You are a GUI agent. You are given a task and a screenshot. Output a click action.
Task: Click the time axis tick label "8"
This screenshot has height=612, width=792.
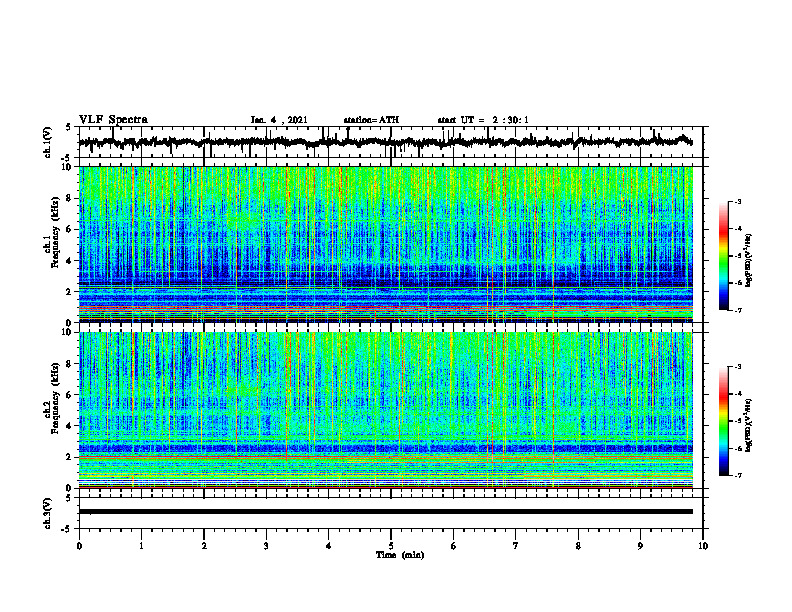click(578, 546)
